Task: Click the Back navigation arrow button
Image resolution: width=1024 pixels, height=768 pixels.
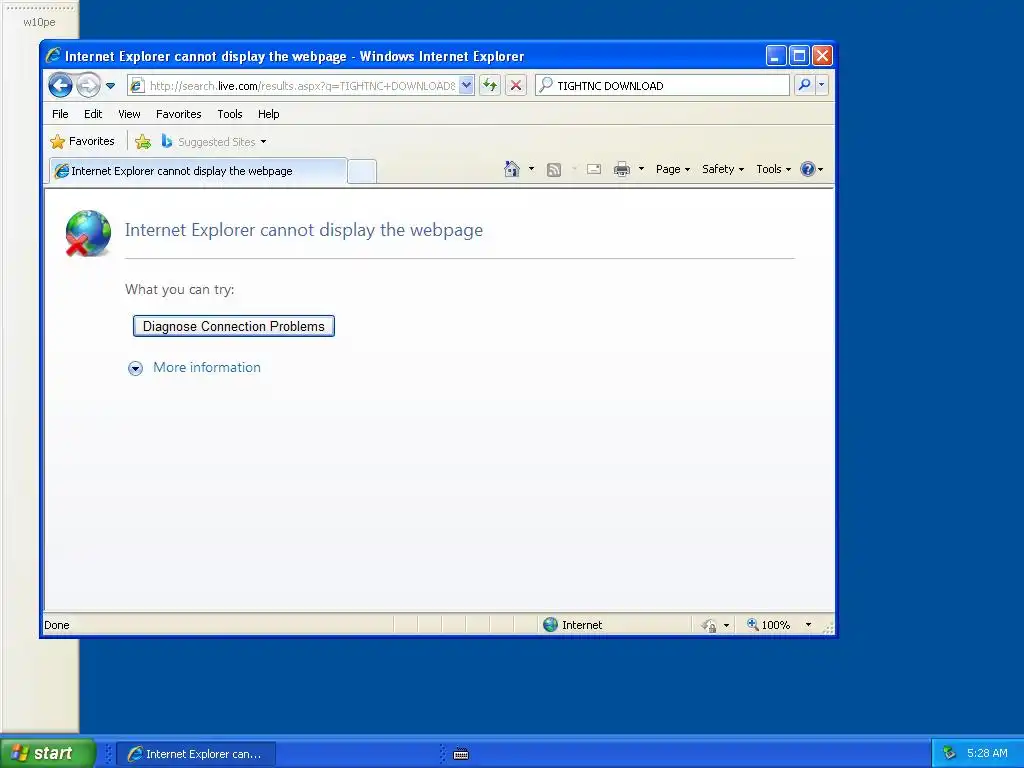Action: (x=60, y=85)
